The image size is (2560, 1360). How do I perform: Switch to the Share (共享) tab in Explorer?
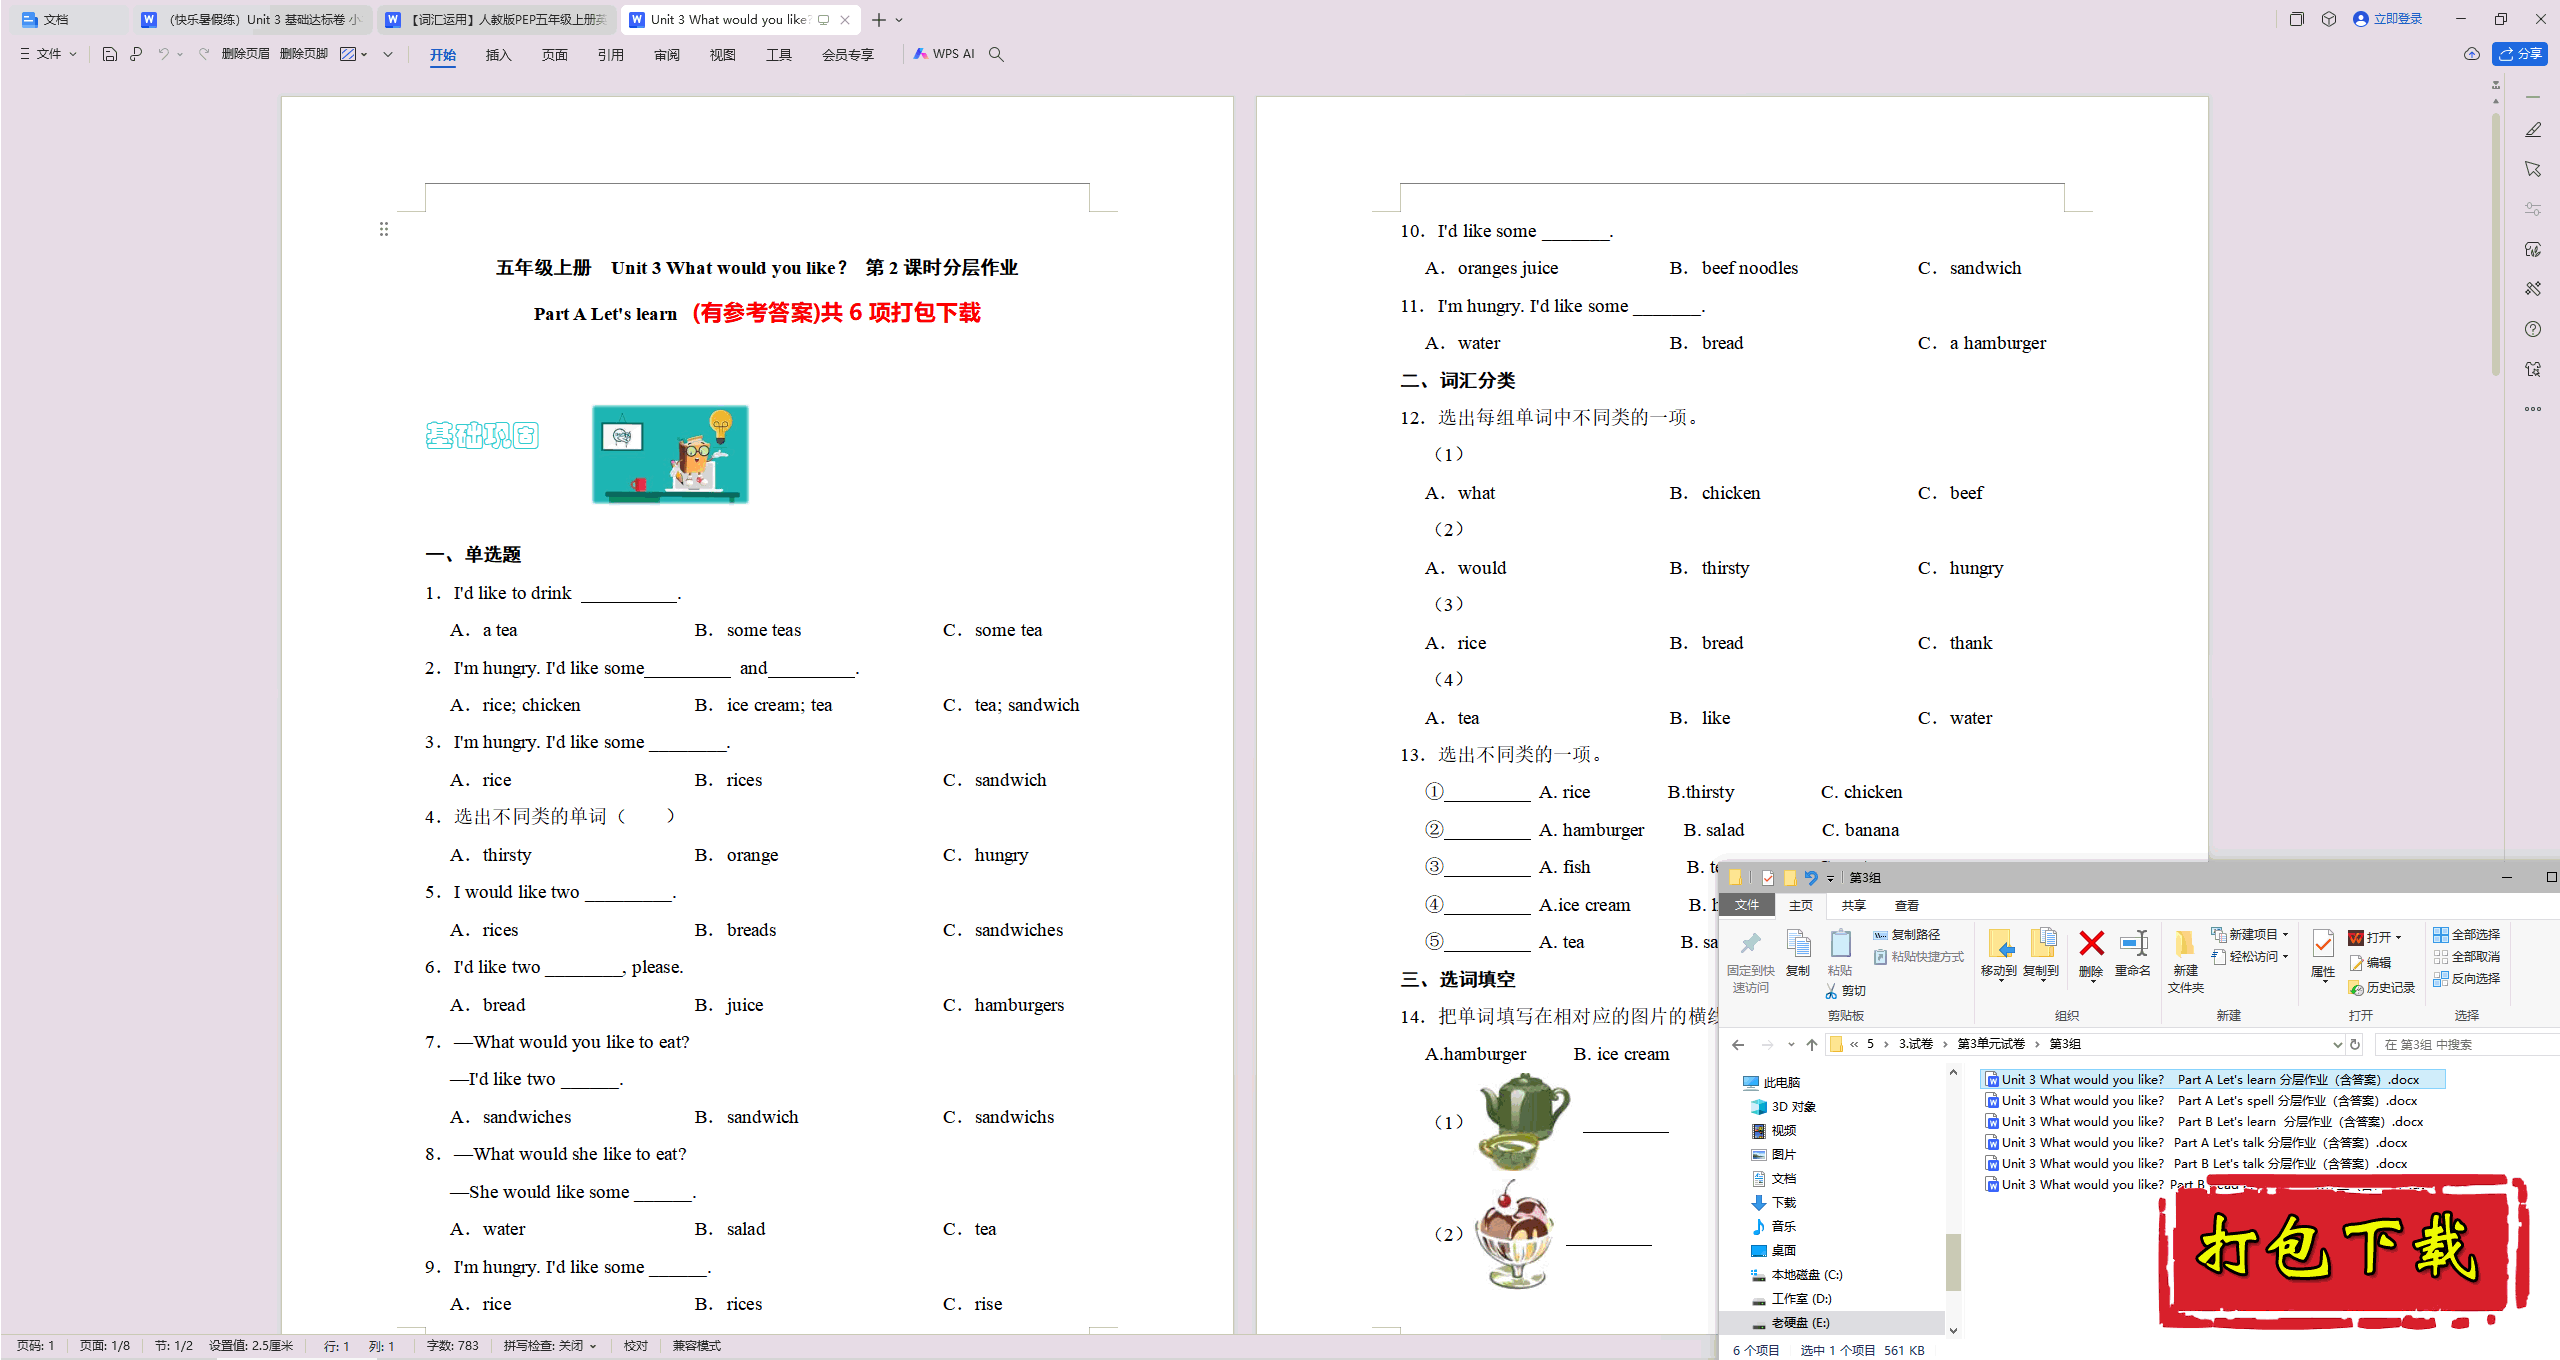pyautogui.click(x=1854, y=905)
